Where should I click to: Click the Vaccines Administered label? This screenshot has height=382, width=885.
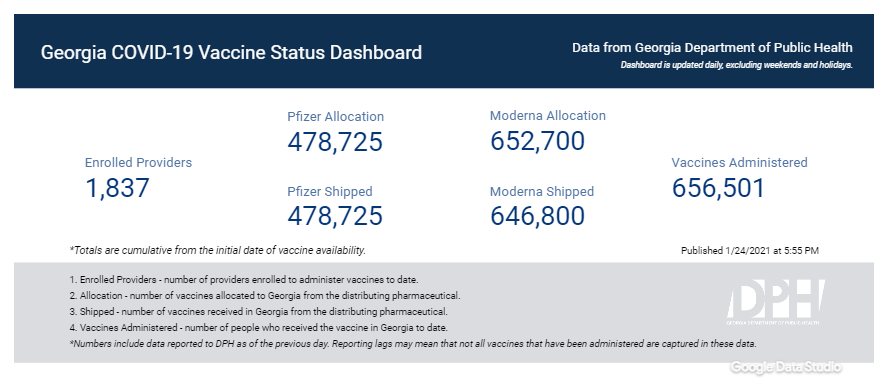click(x=739, y=163)
